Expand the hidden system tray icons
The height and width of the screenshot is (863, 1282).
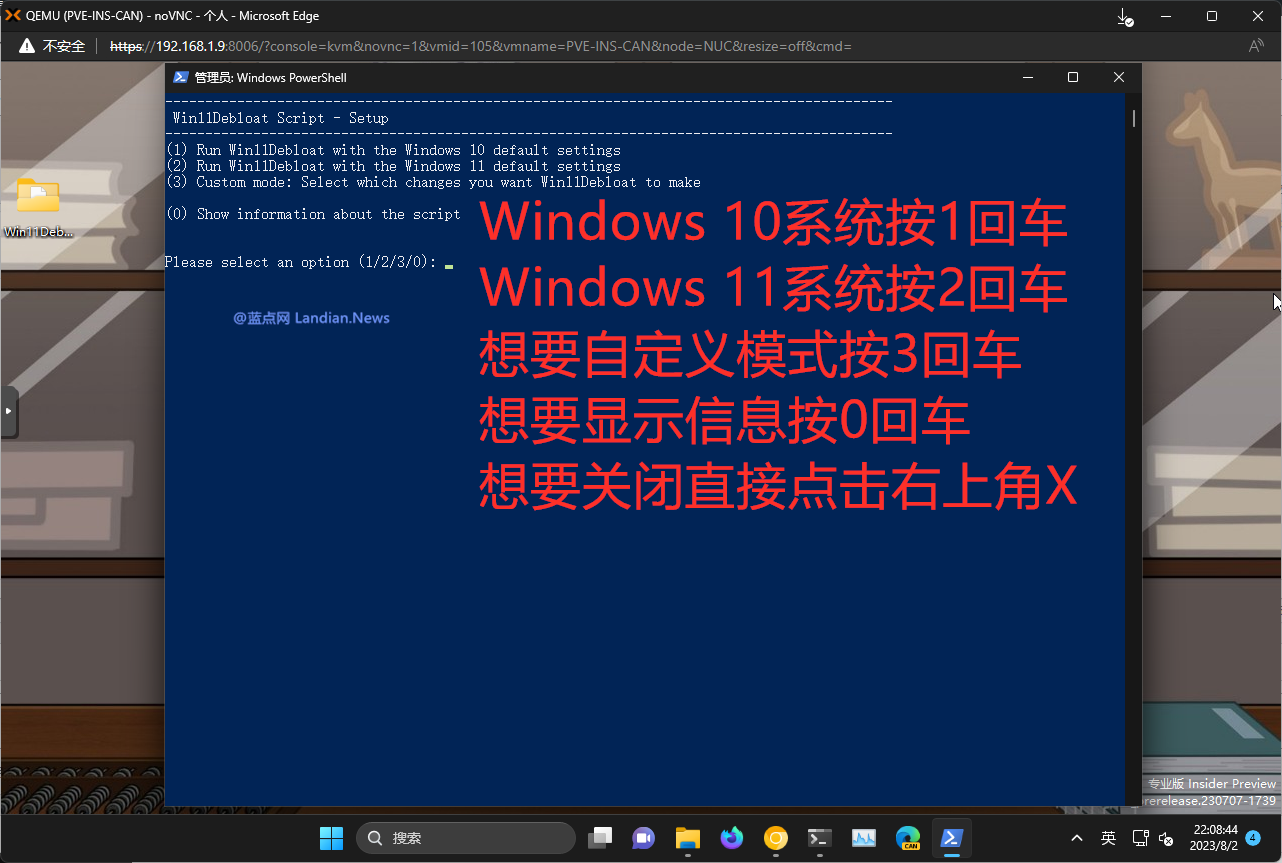[1076, 838]
